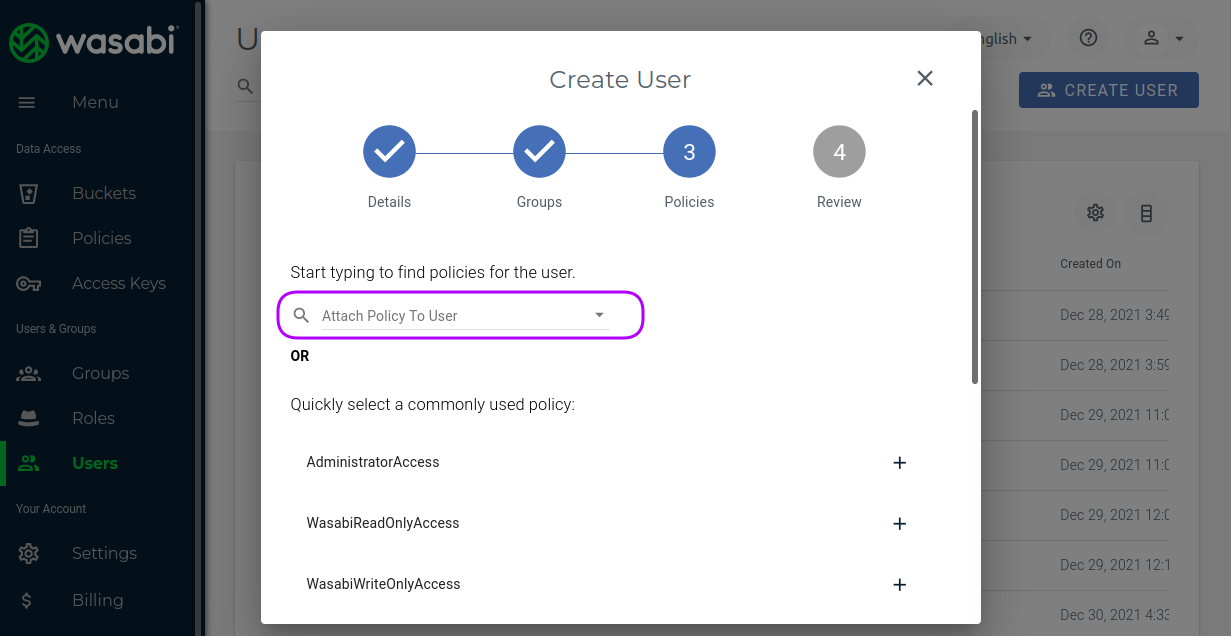Image resolution: width=1231 pixels, height=636 pixels.
Task: Click the Buckets icon in sidebar
Action: pos(29,193)
